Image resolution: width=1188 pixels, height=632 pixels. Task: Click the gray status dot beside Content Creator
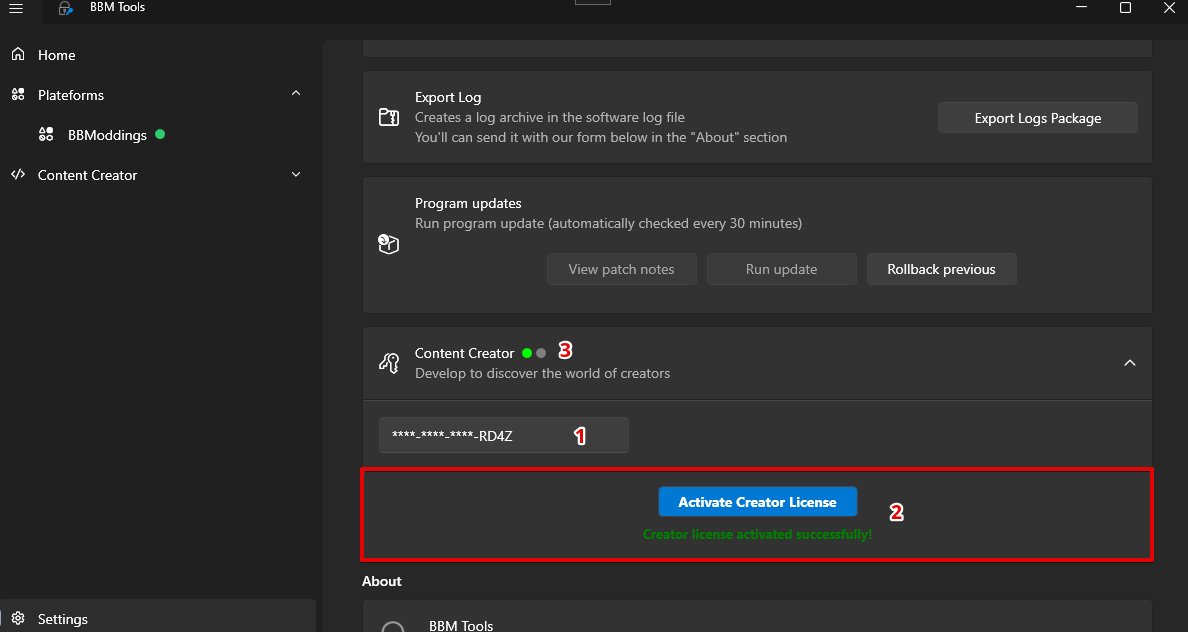coord(541,353)
